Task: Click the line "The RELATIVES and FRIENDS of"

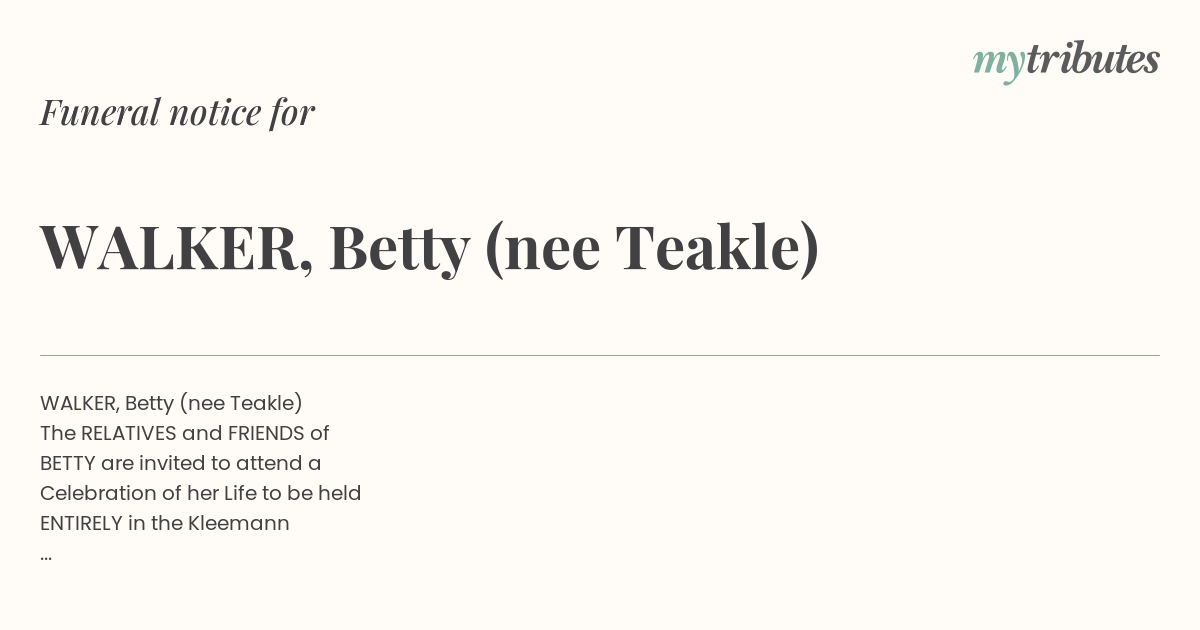Action: tap(184, 433)
